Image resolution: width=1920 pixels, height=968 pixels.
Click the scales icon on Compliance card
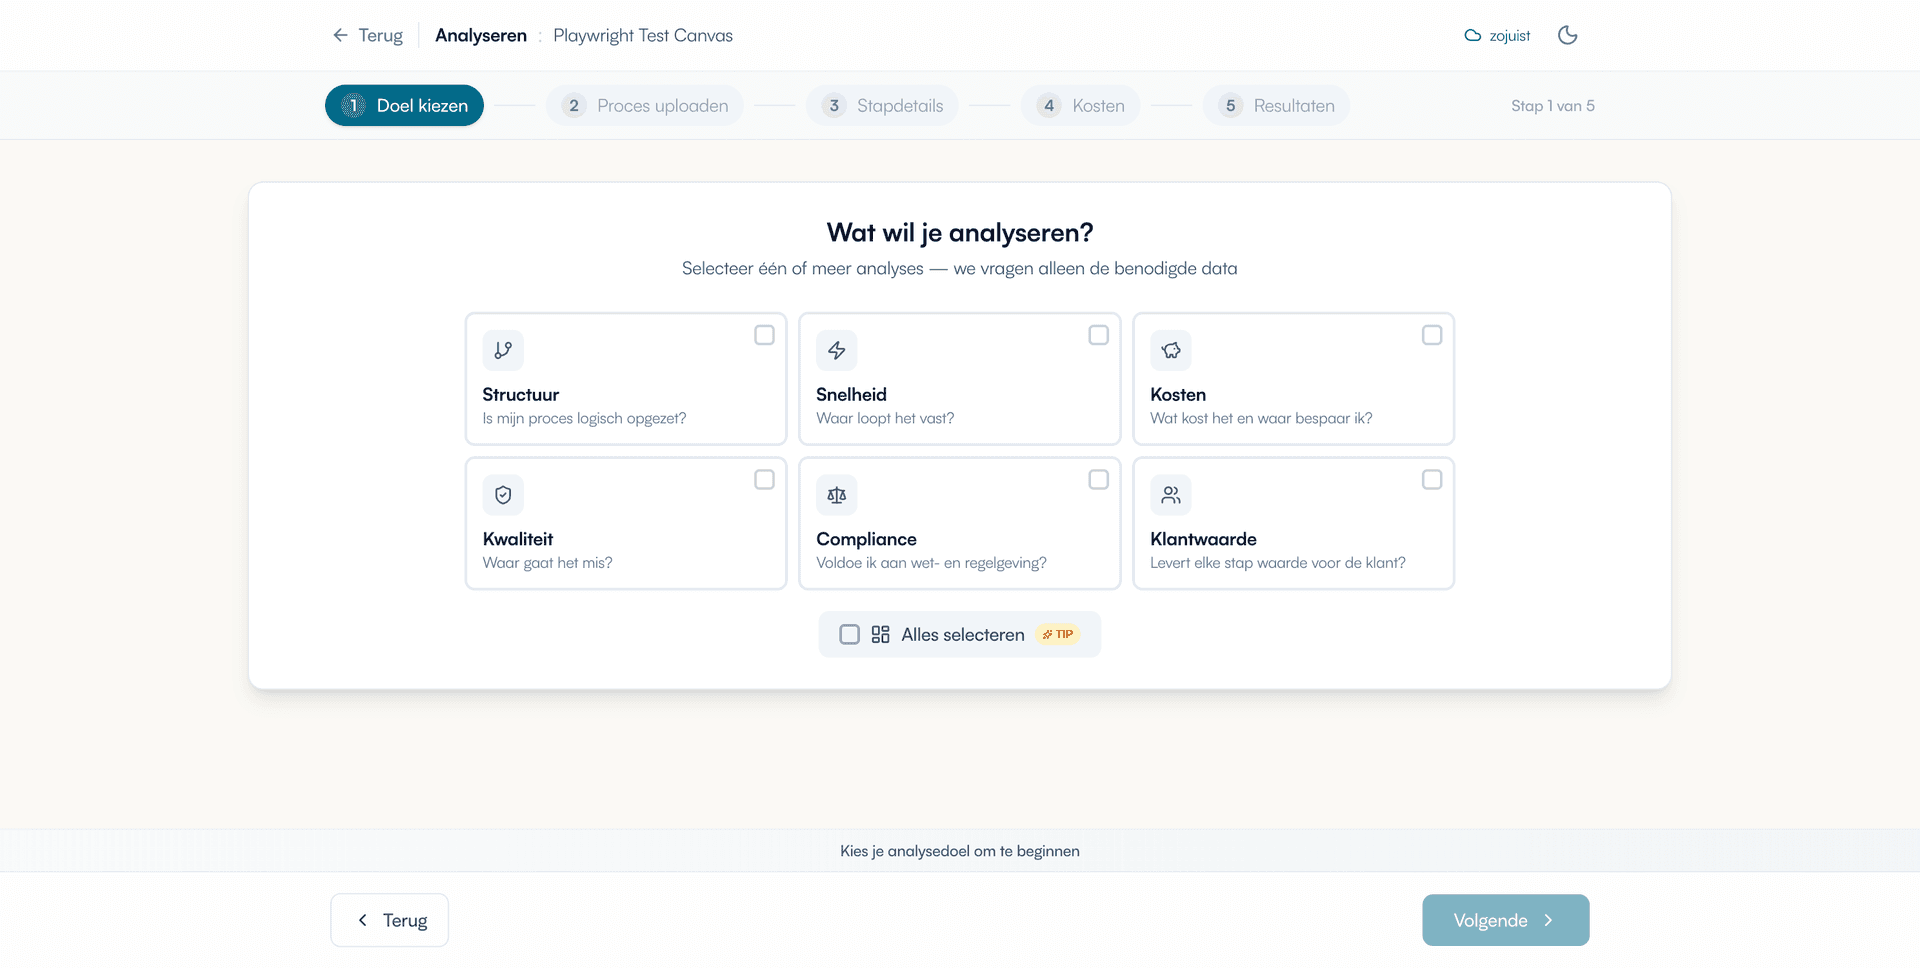[837, 495]
